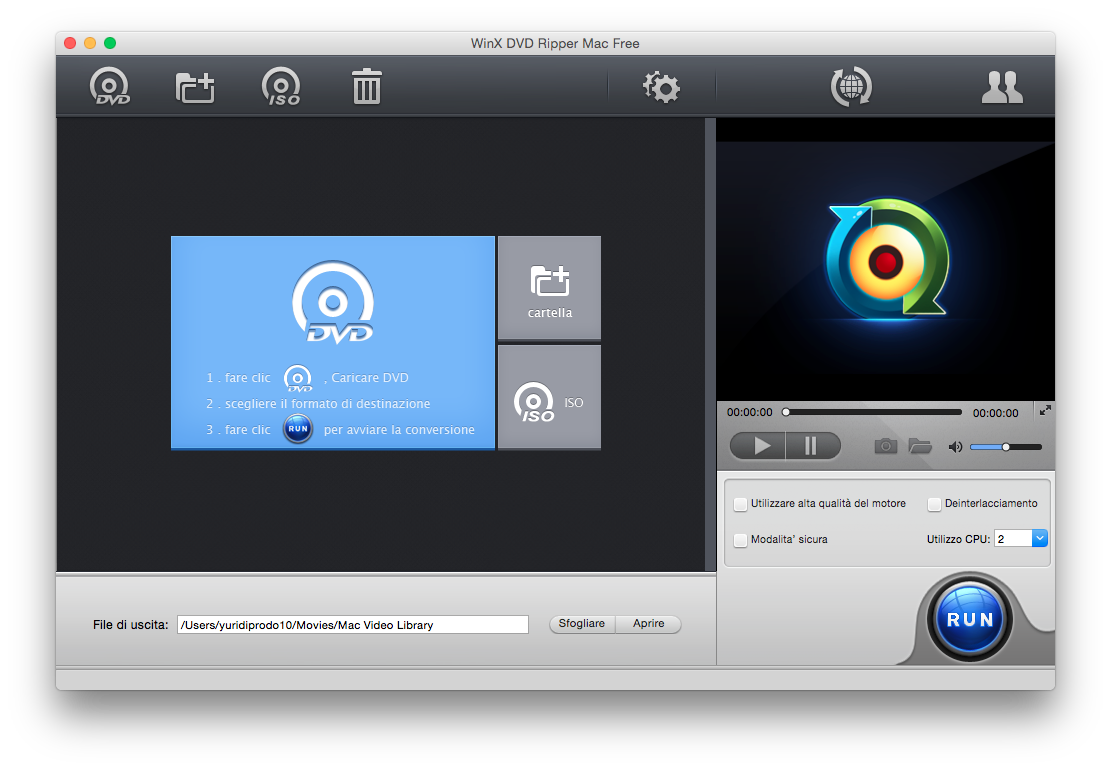Click the trash can delete icon

click(x=367, y=87)
